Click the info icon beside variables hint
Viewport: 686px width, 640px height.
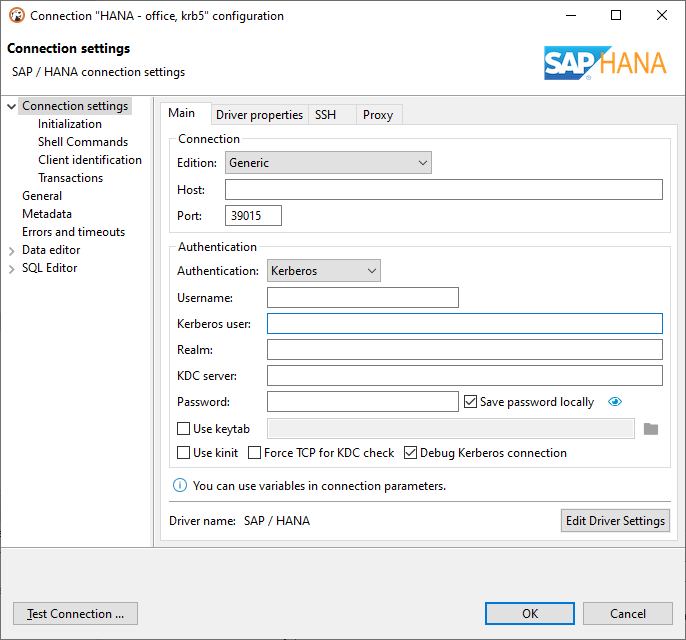180,485
